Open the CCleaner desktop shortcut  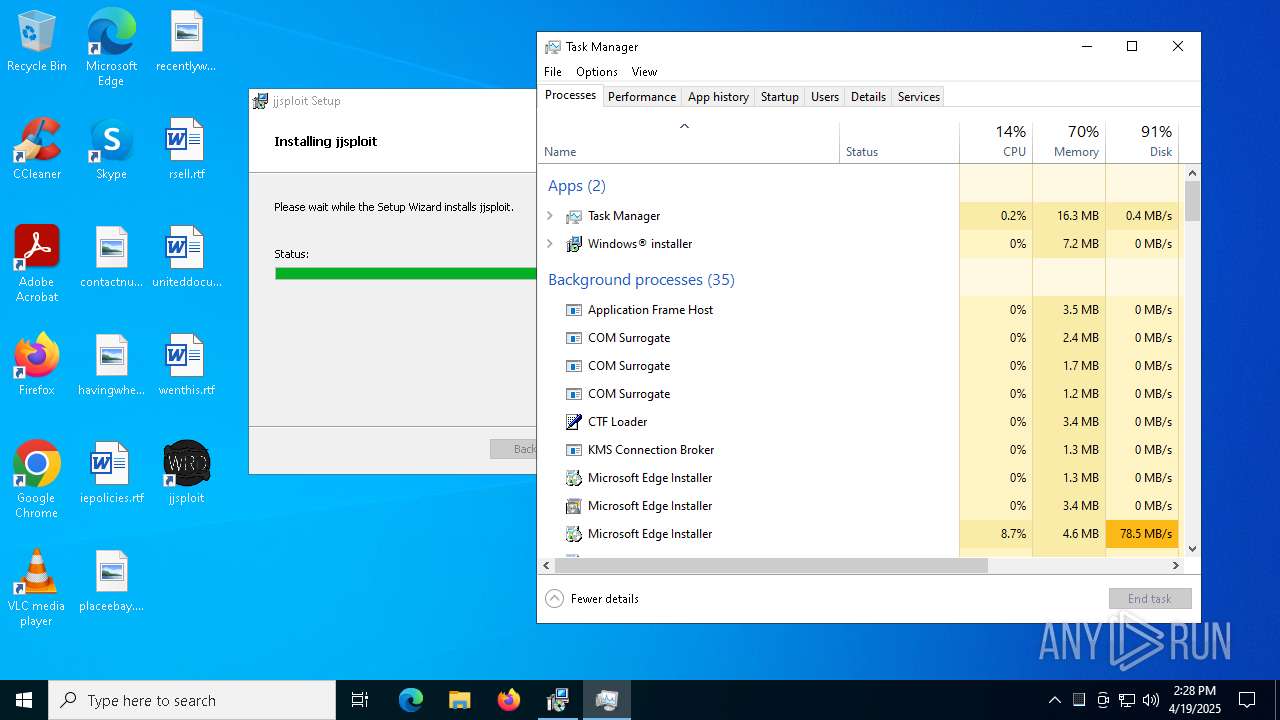(x=37, y=149)
